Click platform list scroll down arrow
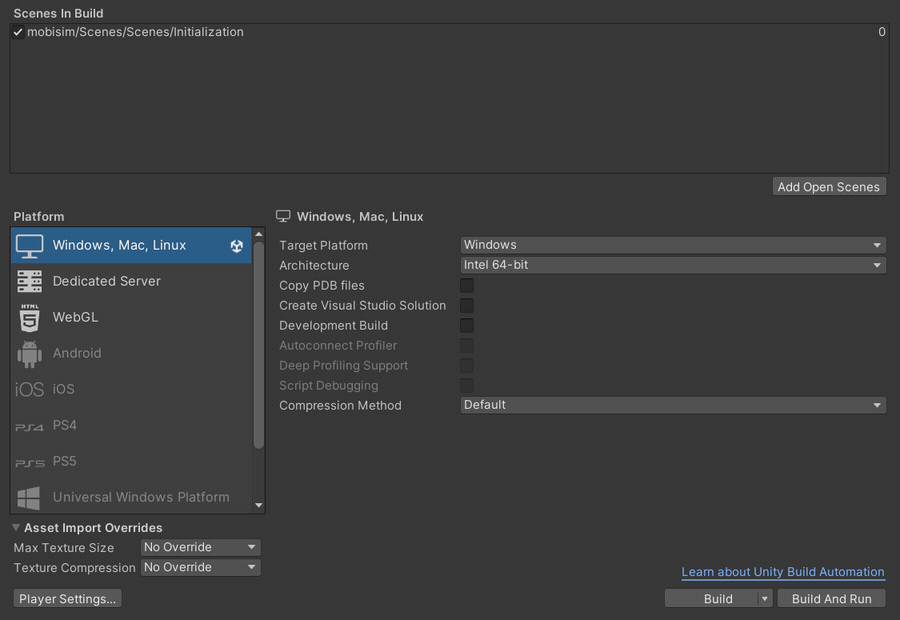 (258, 505)
